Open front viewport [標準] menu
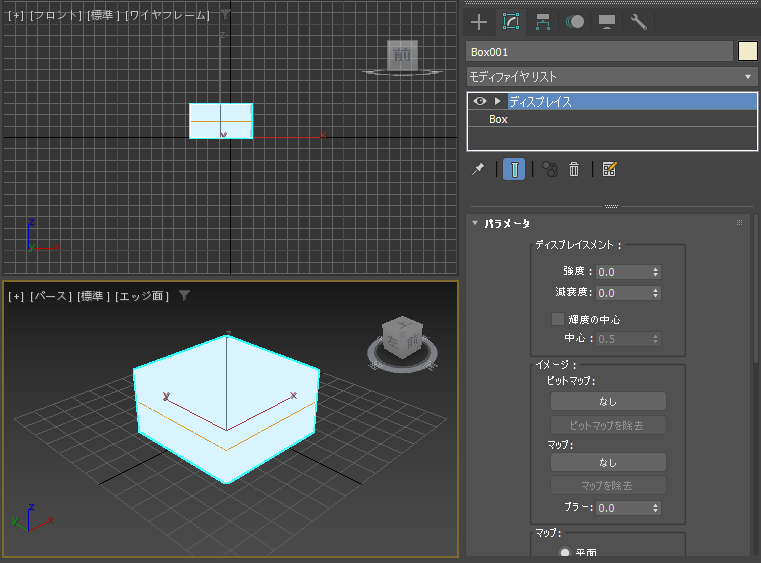Image resolution: width=761 pixels, height=563 pixels. [103, 15]
